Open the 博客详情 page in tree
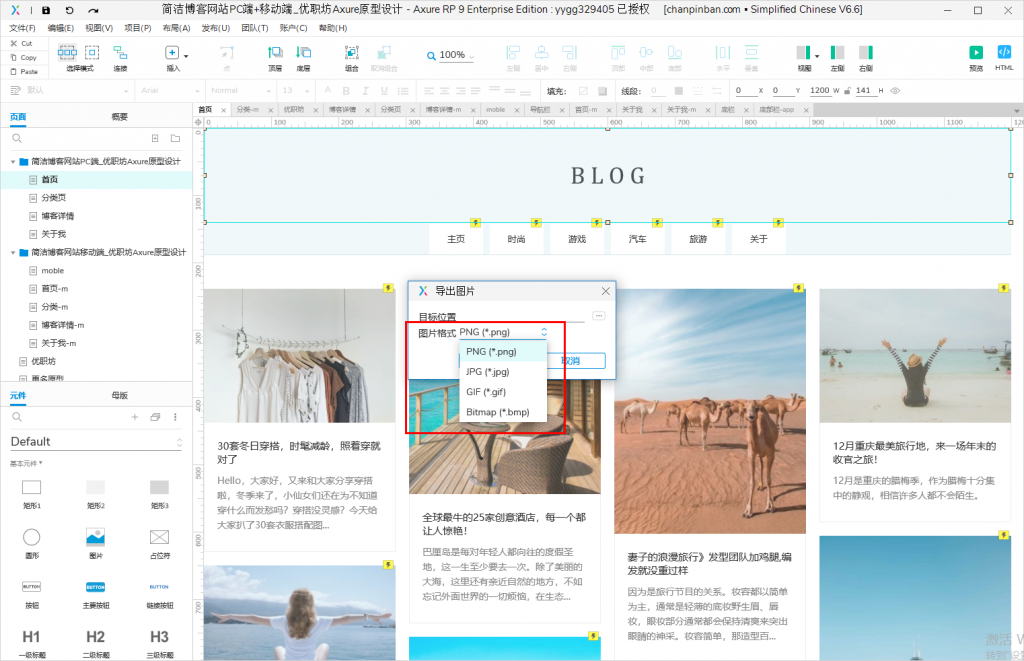Viewport: 1024px width, 661px height. click(x=57, y=216)
